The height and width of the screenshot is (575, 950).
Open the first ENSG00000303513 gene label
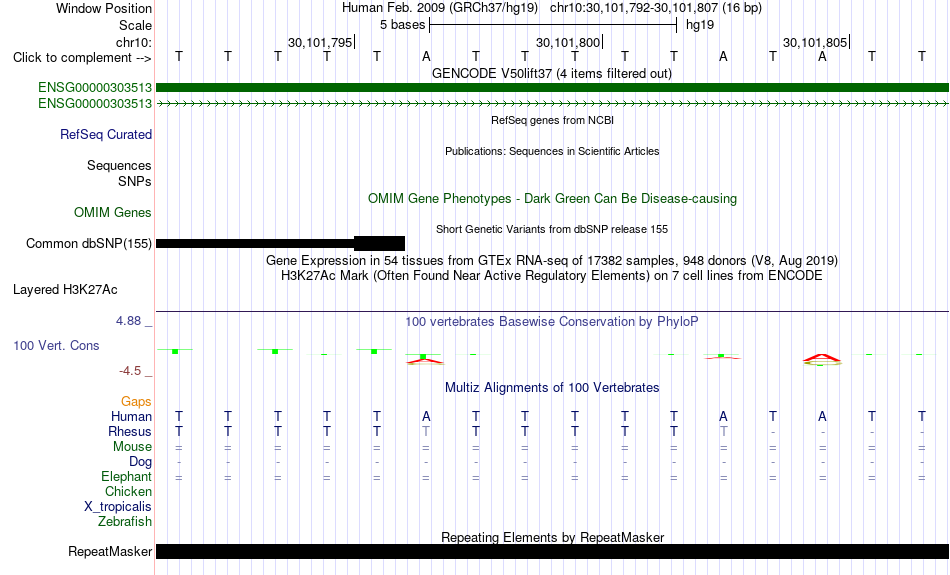click(x=95, y=88)
